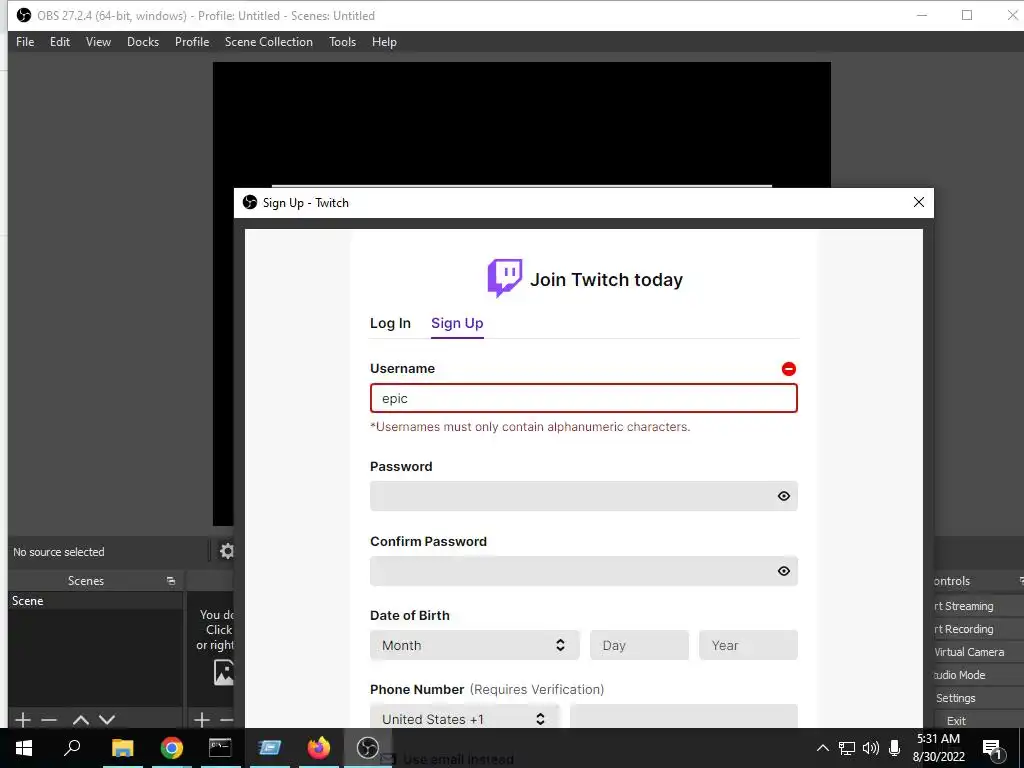Click the Confirm Password input field
Image resolution: width=1024 pixels, height=768 pixels.
tap(583, 571)
